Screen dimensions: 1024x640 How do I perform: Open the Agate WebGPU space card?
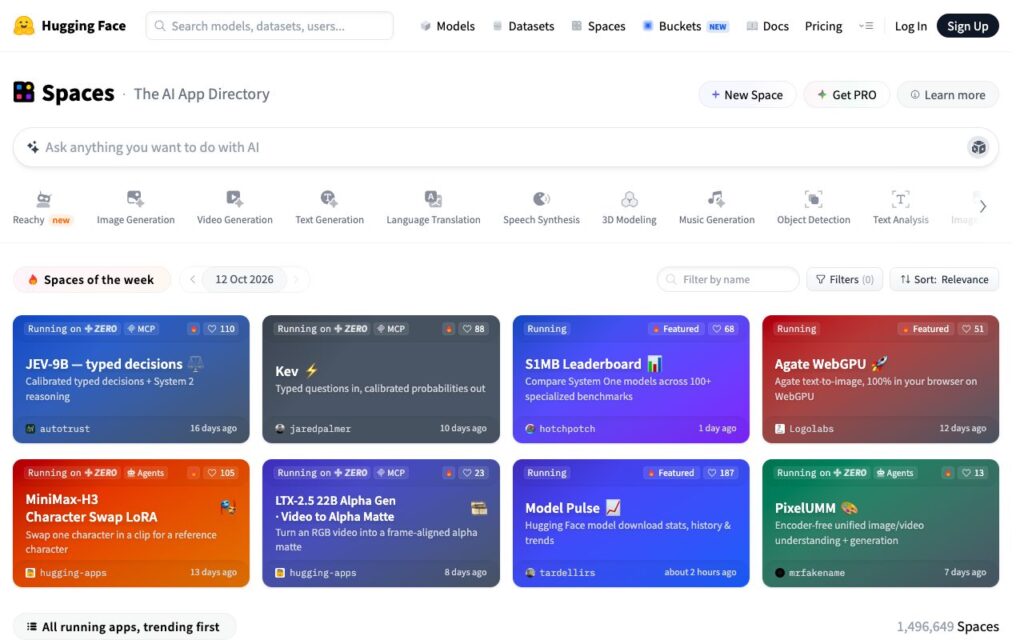880,379
